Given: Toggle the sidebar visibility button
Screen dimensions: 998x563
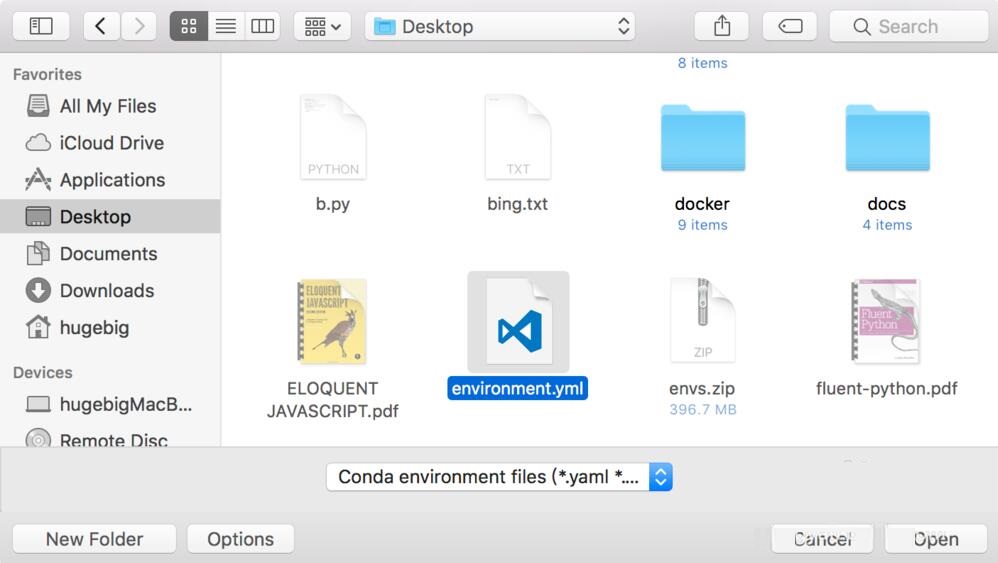Looking at the screenshot, I should click(41, 27).
